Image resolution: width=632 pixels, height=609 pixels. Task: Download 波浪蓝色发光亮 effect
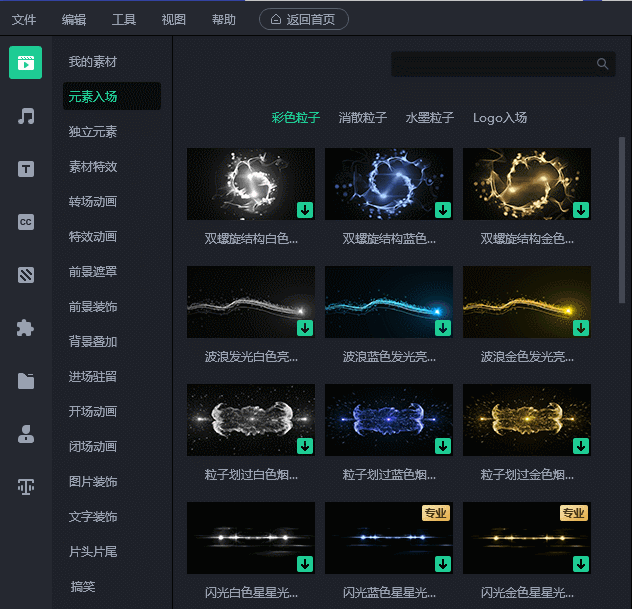point(443,328)
